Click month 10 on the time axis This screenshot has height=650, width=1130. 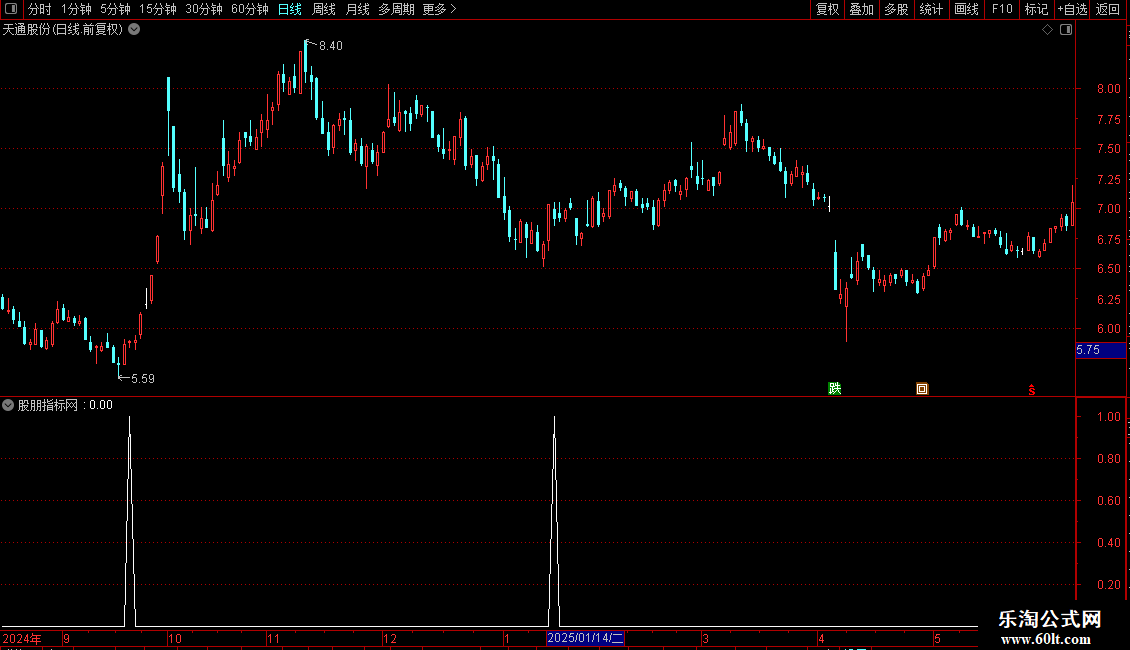[x=174, y=638]
